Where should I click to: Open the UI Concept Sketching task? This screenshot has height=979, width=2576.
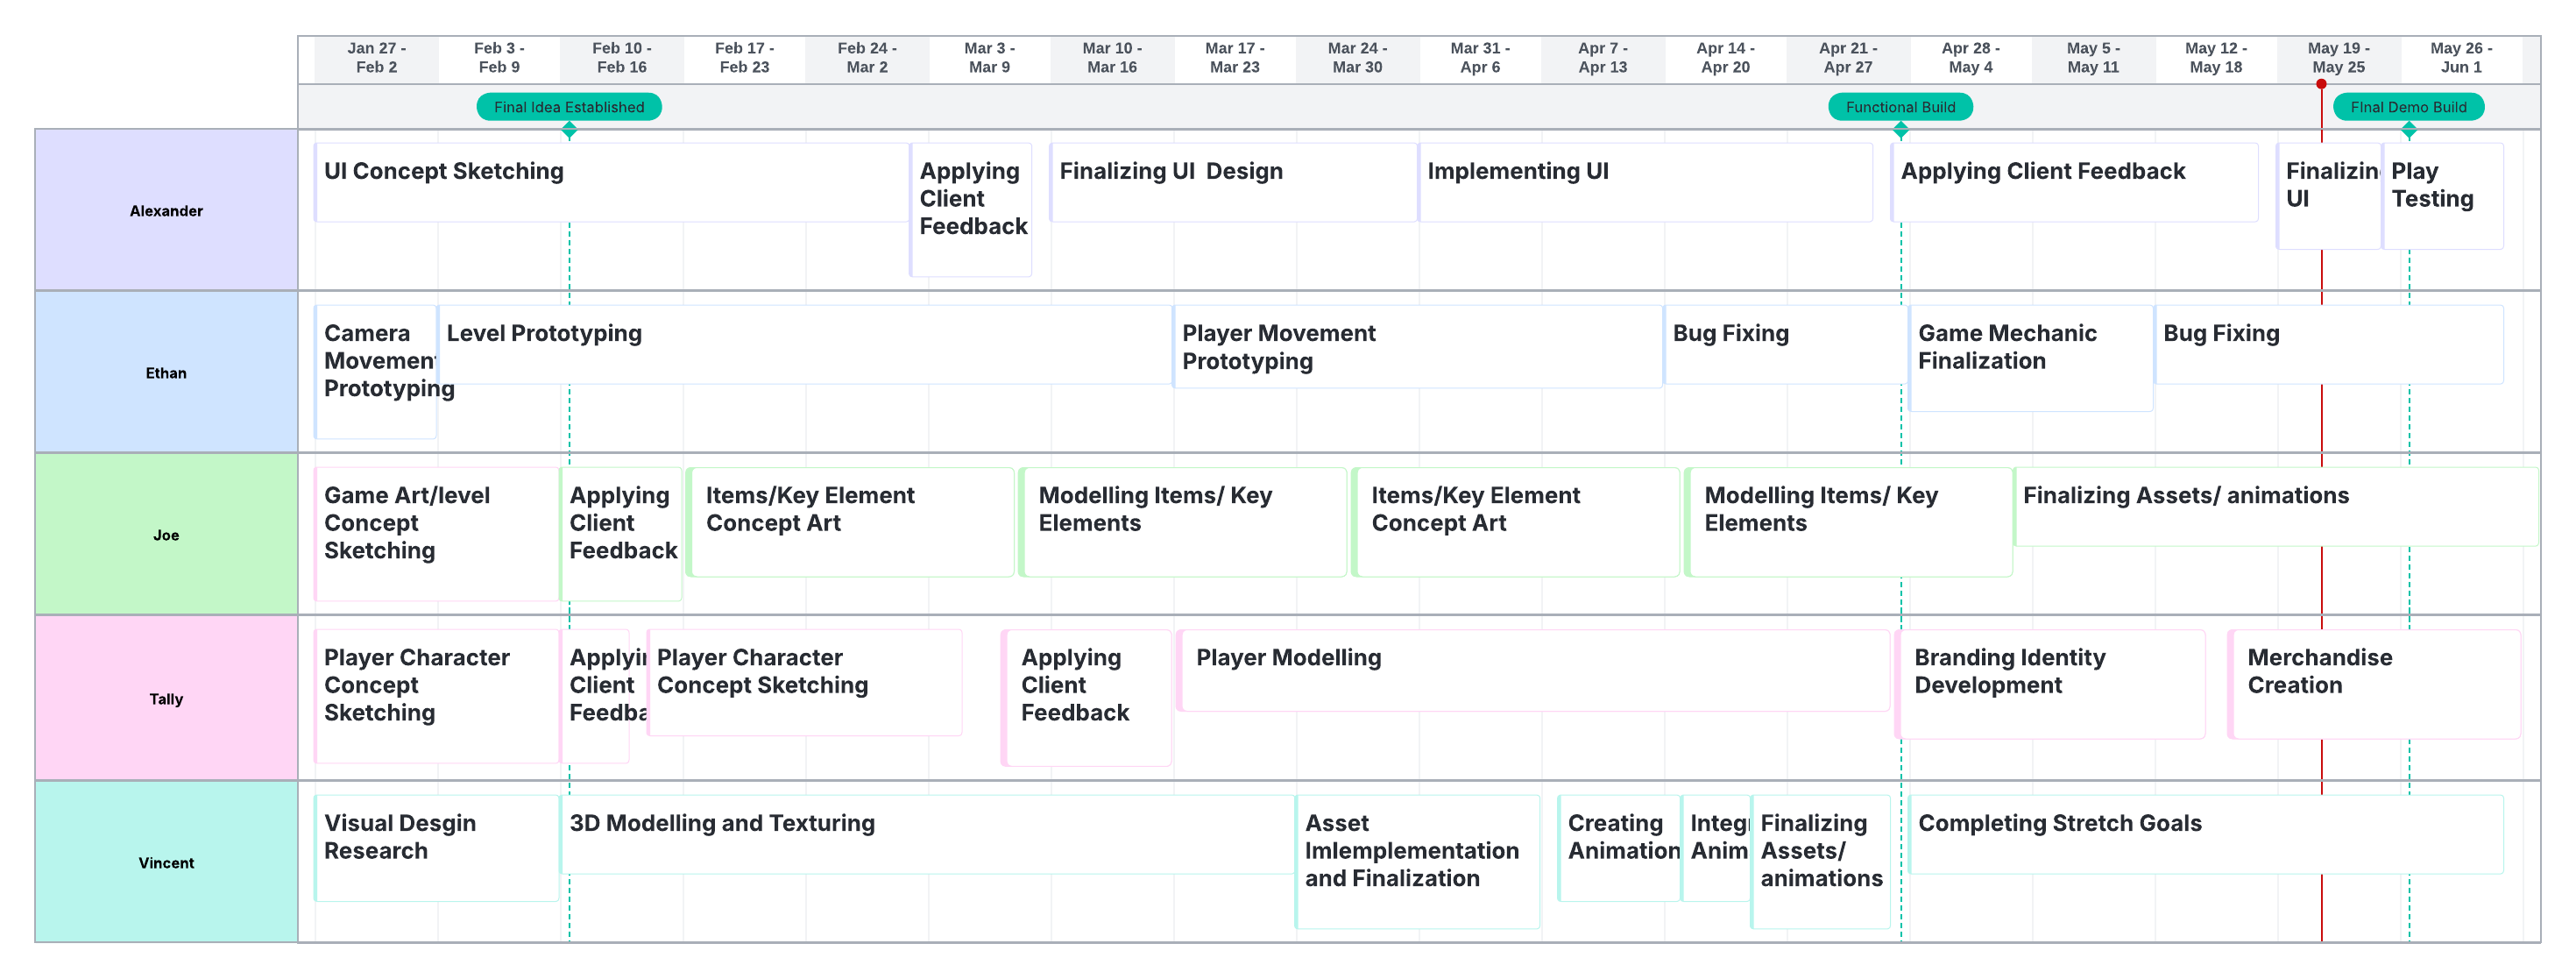tap(610, 183)
